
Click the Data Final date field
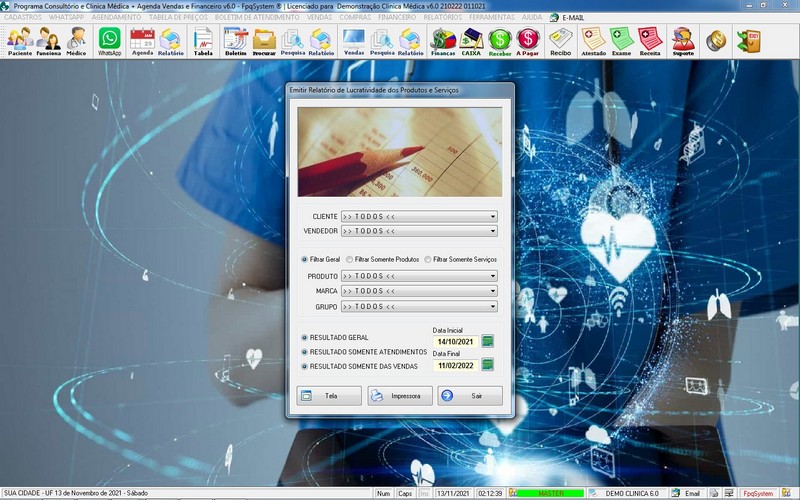(x=454, y=366)
